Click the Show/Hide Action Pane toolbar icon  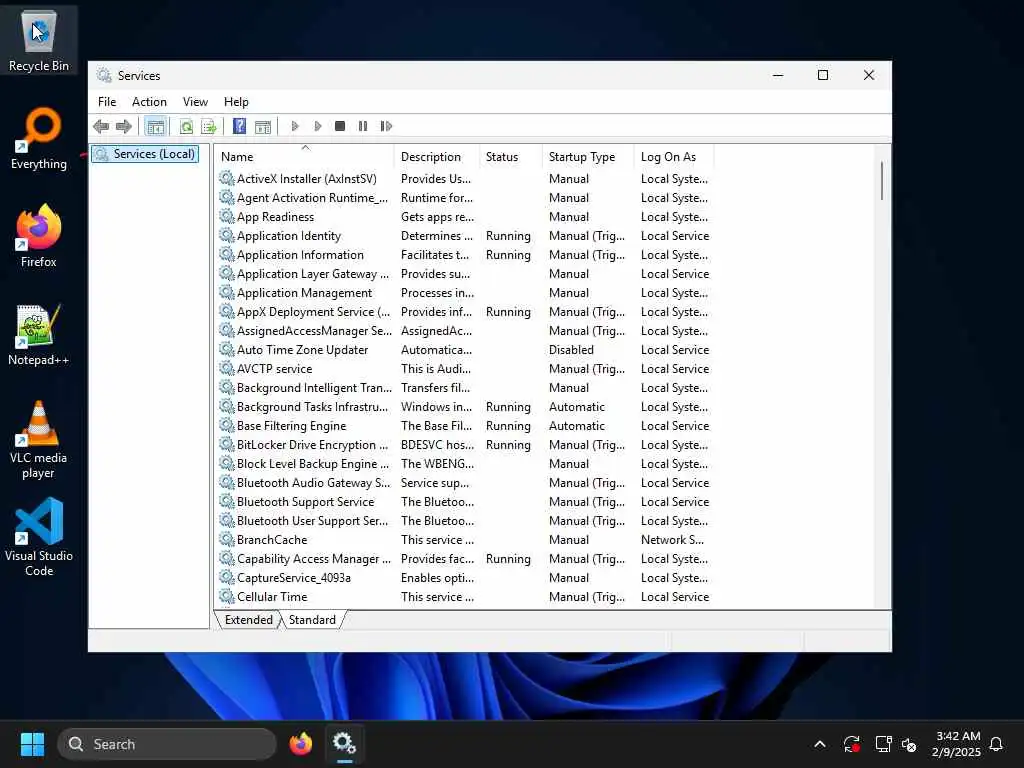tap(263, 126)
